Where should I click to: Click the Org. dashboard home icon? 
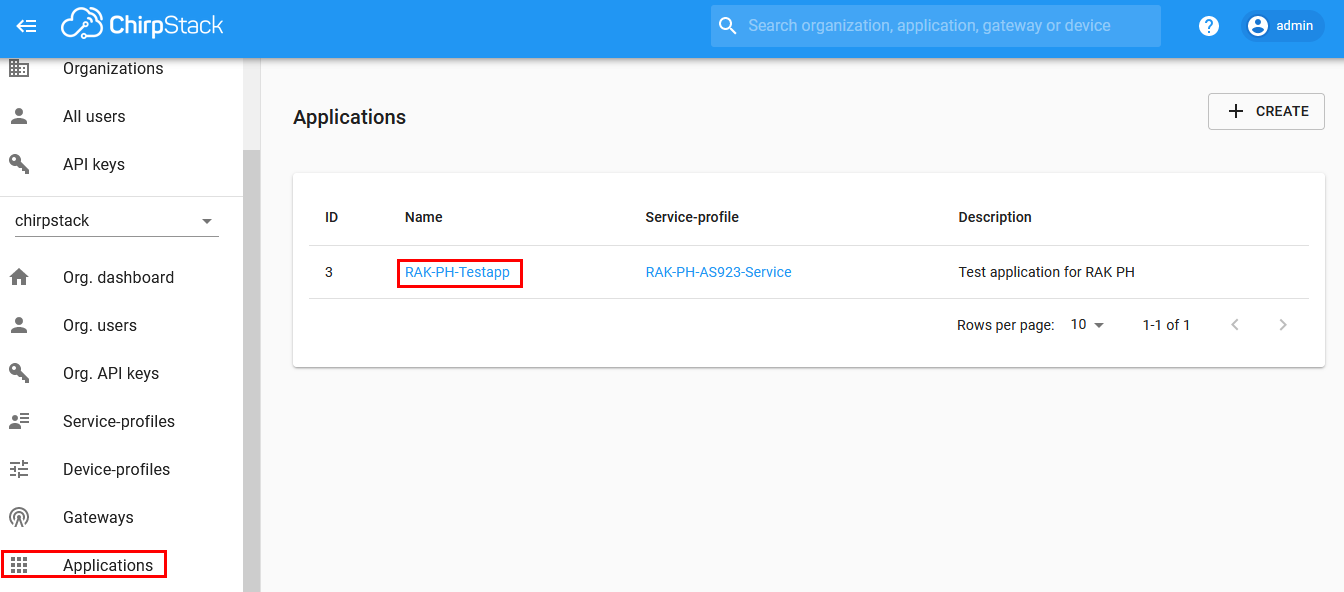click(x=19, y=277)
